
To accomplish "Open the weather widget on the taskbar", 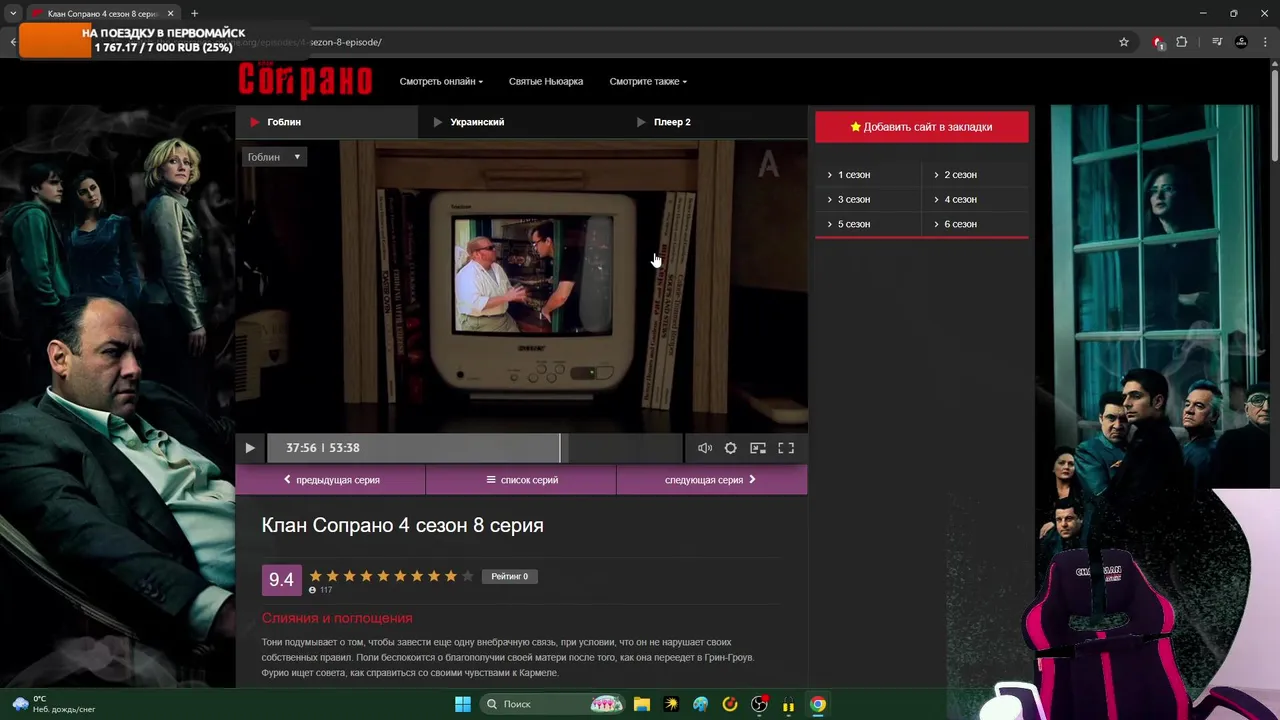I will tap(55, 704).
